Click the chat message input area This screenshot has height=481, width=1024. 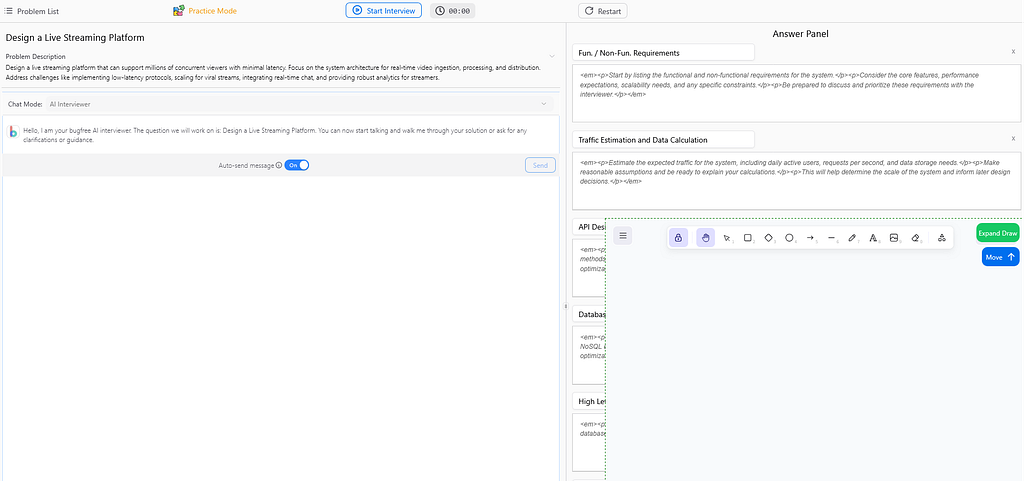pos(281,328)
